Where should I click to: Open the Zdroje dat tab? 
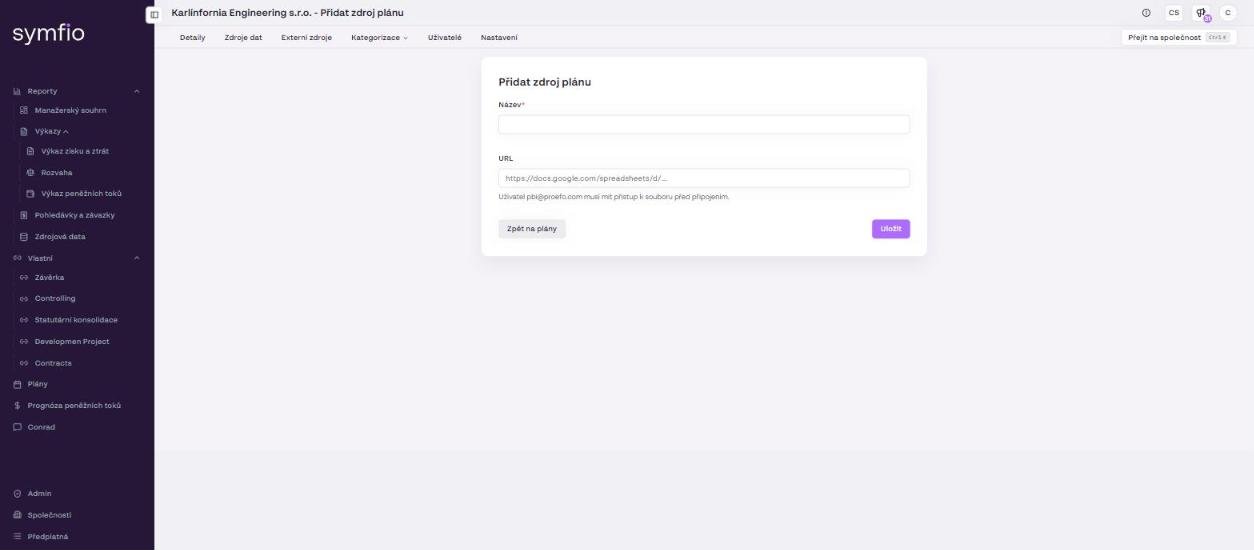[x=243, y=38]
